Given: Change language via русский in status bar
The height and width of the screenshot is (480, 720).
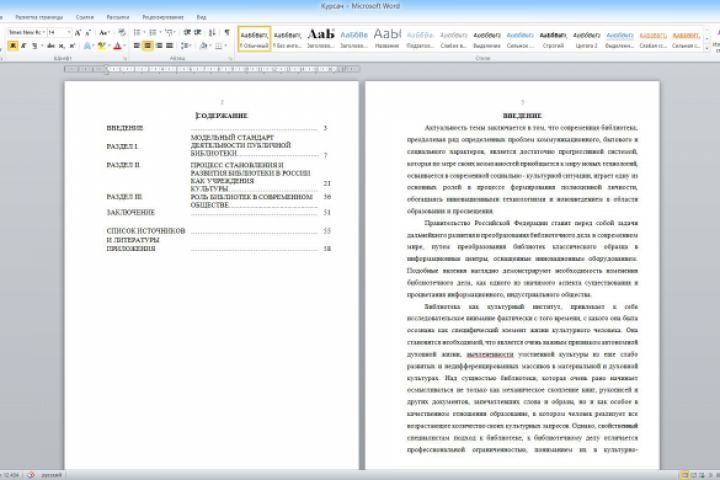Looking at the screenshot, I should tap(51, 475).
